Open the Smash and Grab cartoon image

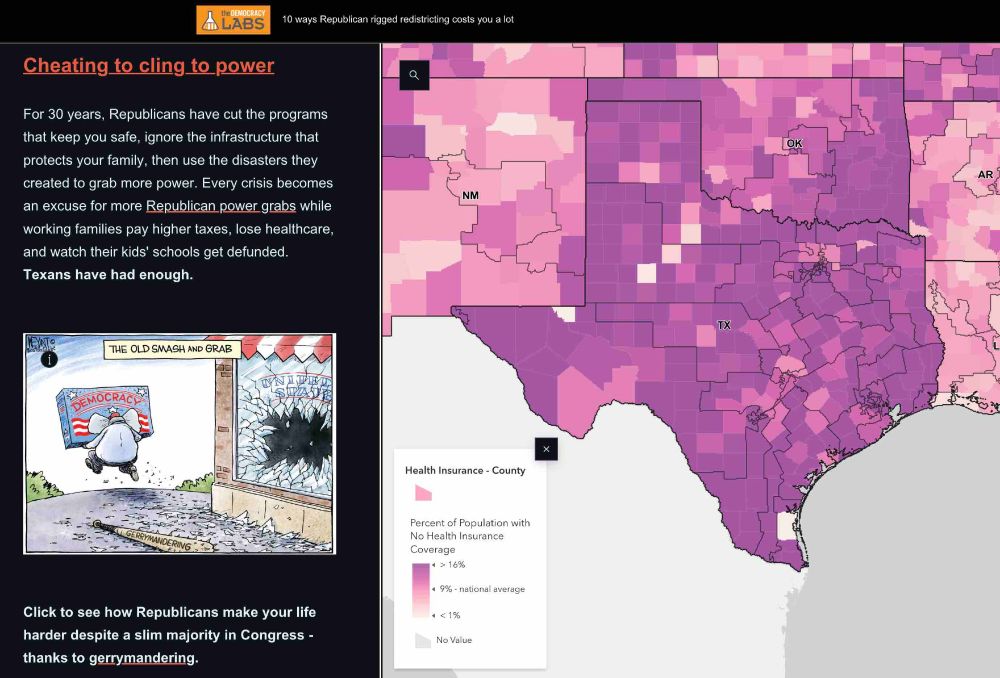pyautogui.click(x=179, y=443)
